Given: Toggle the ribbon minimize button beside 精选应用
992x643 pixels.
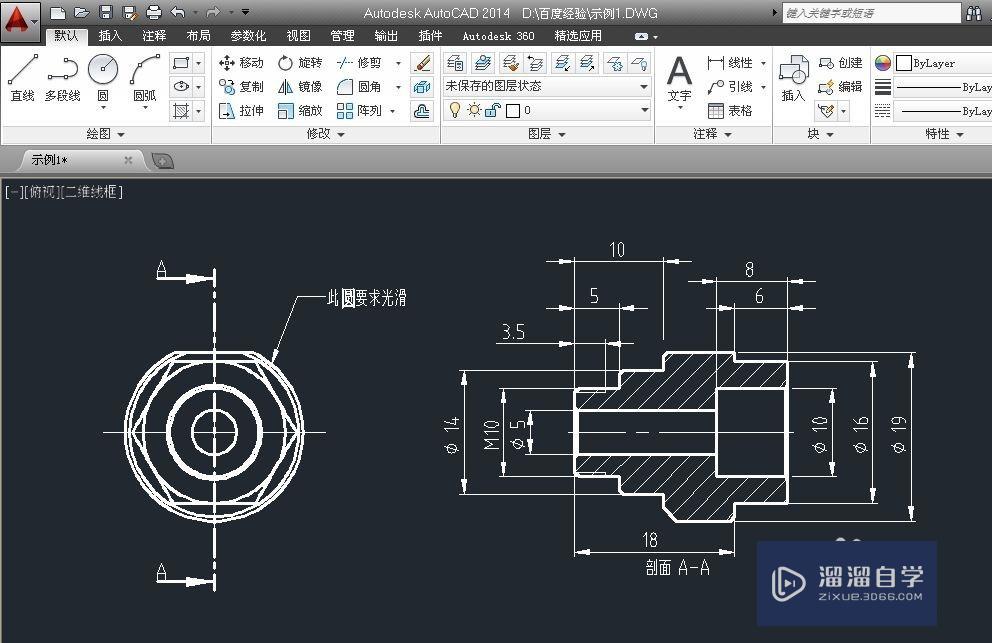Looking at the screenshot, I should (x=642, y=37).
